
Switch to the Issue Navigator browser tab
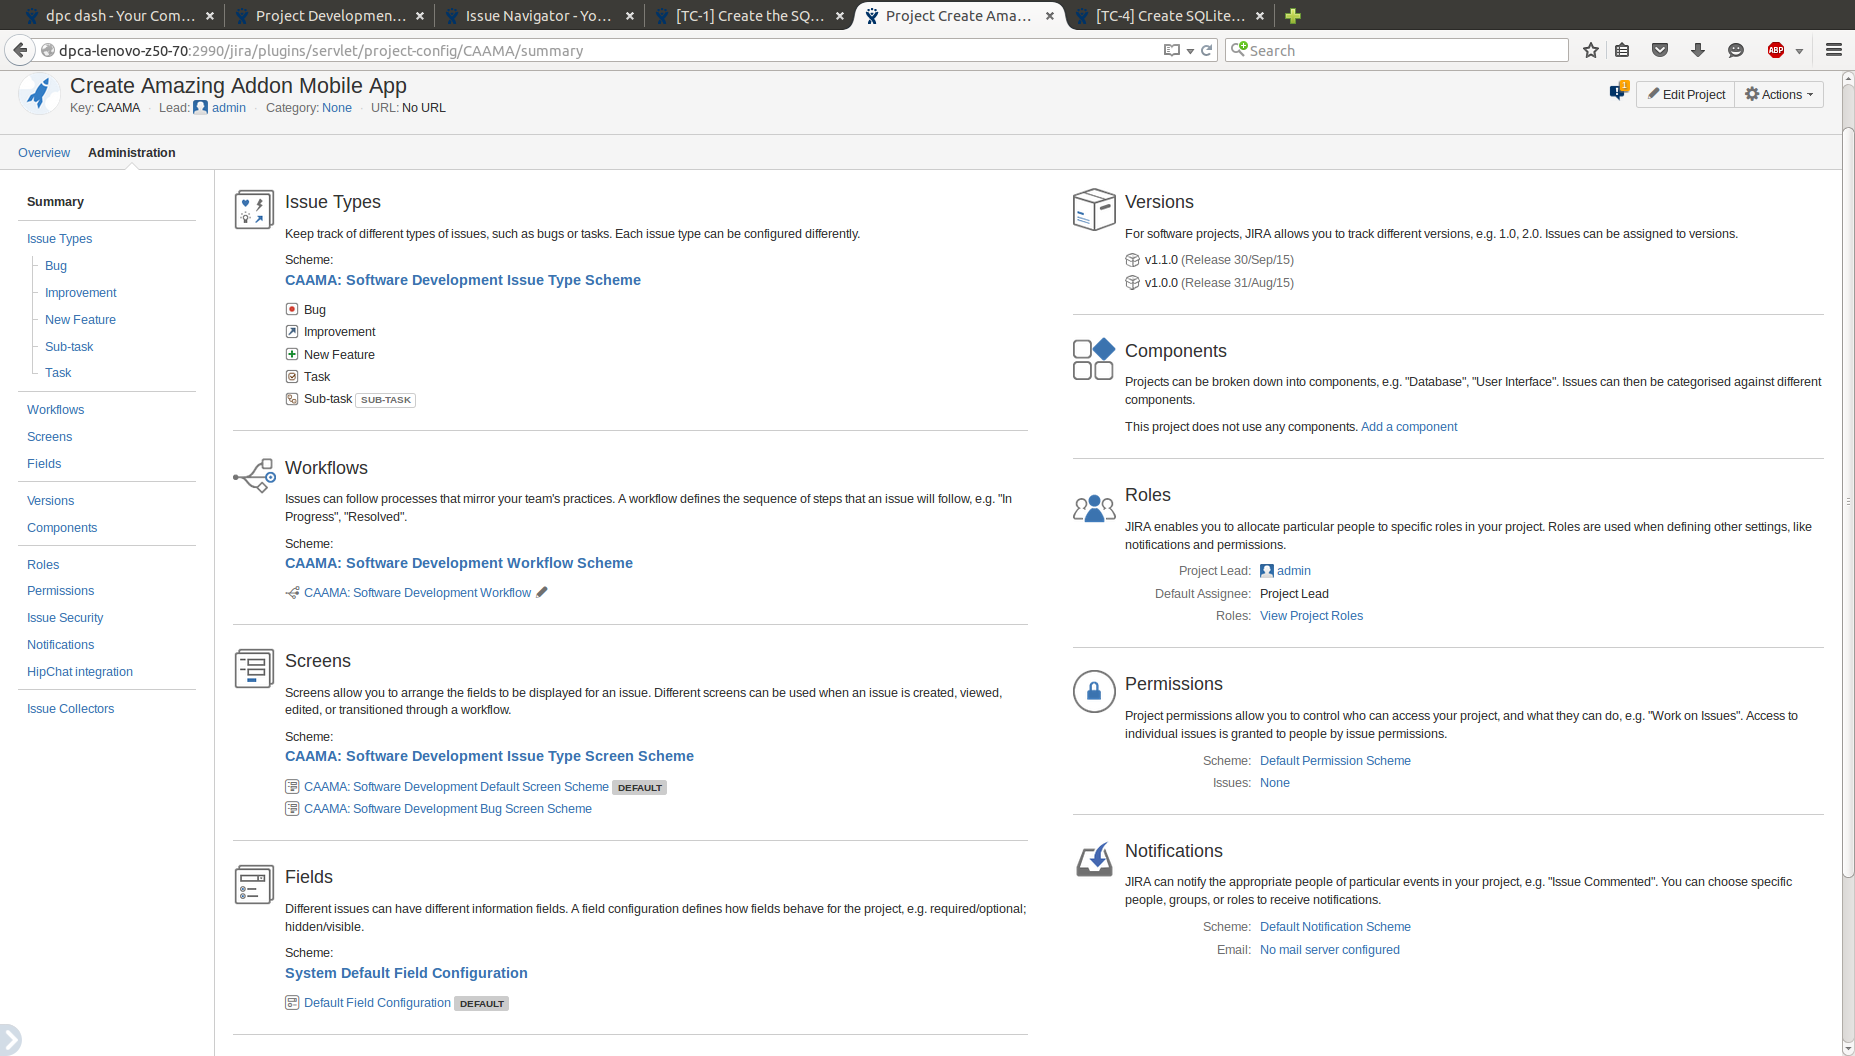click(538, 16)
